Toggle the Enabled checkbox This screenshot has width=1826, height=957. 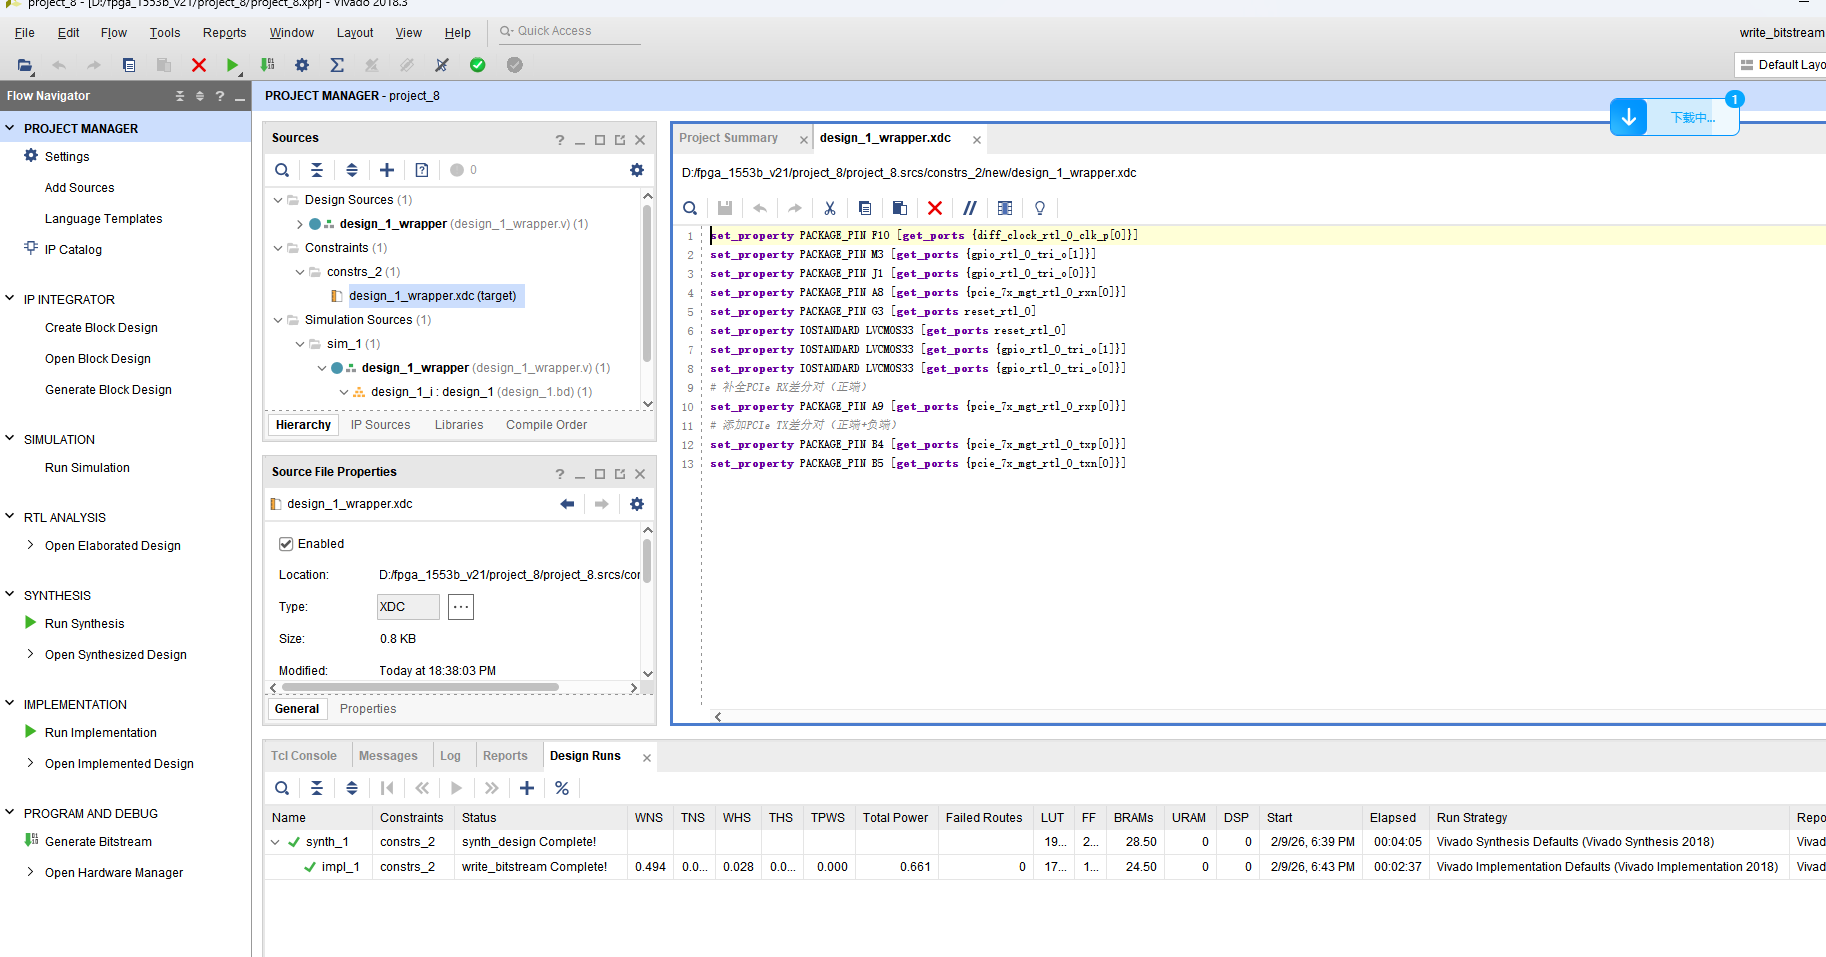point(286,544)
